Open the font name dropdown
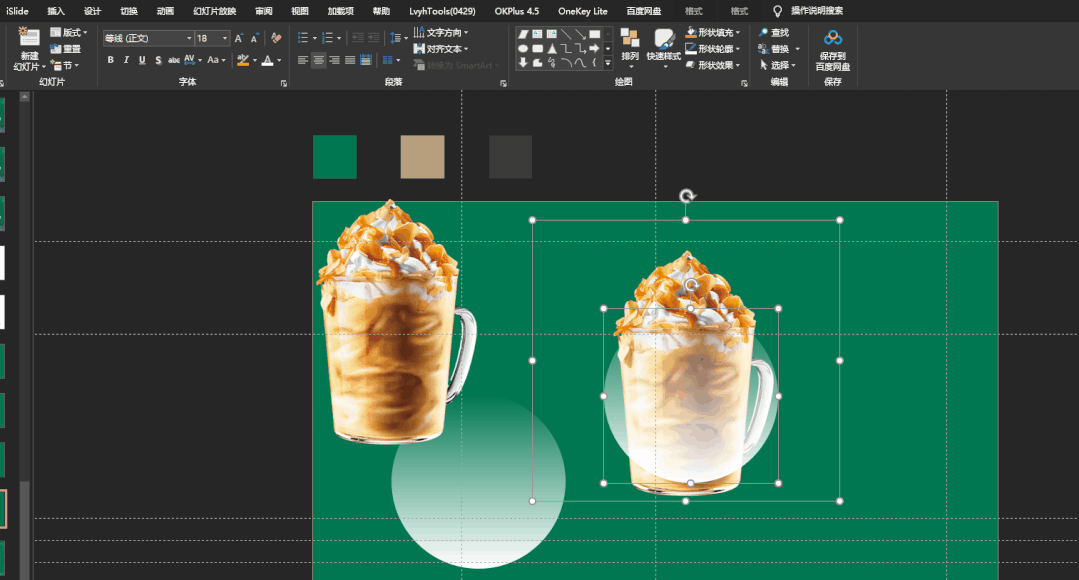 189,39
